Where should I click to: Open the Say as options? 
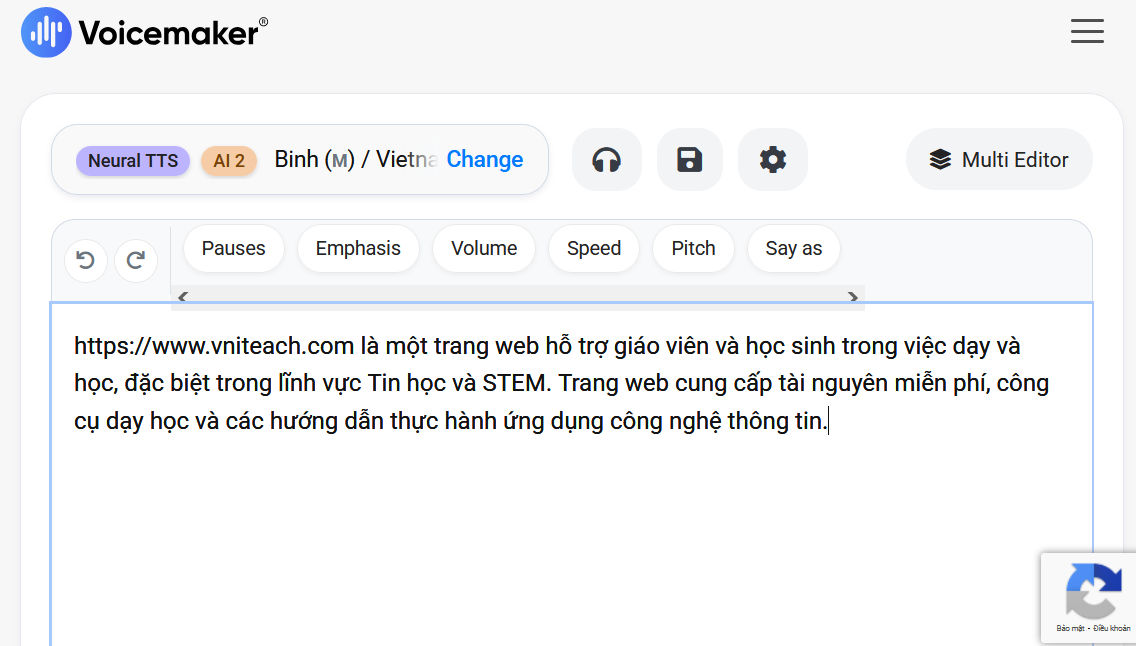793,248
